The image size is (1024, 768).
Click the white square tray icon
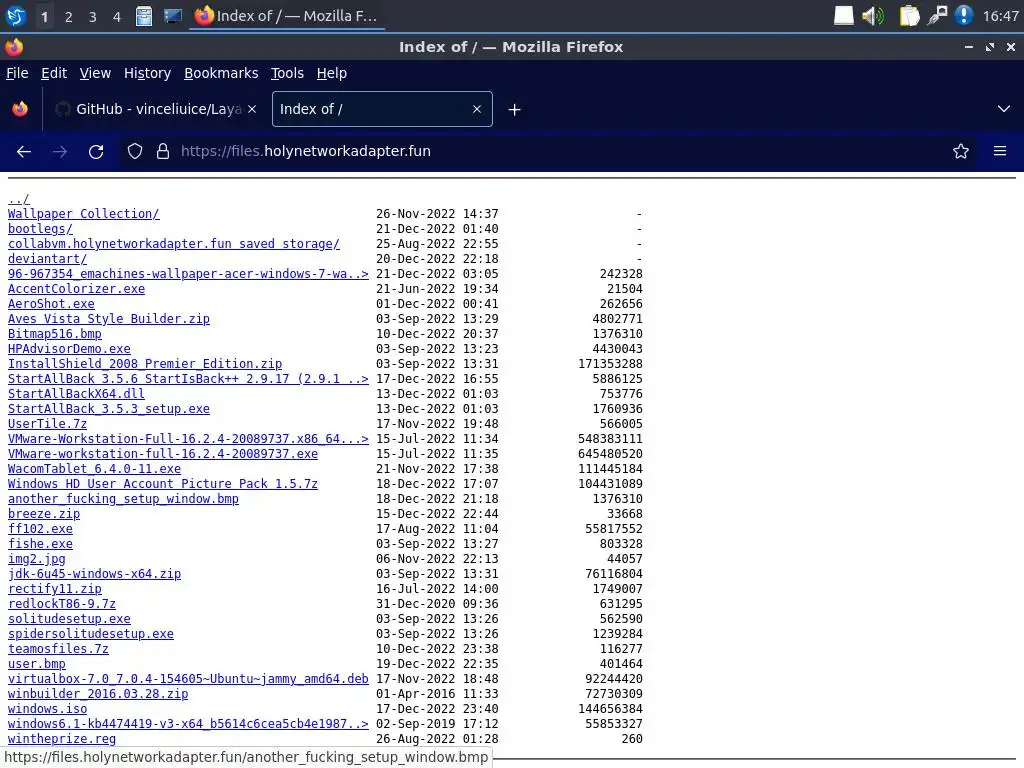point(844,16)
